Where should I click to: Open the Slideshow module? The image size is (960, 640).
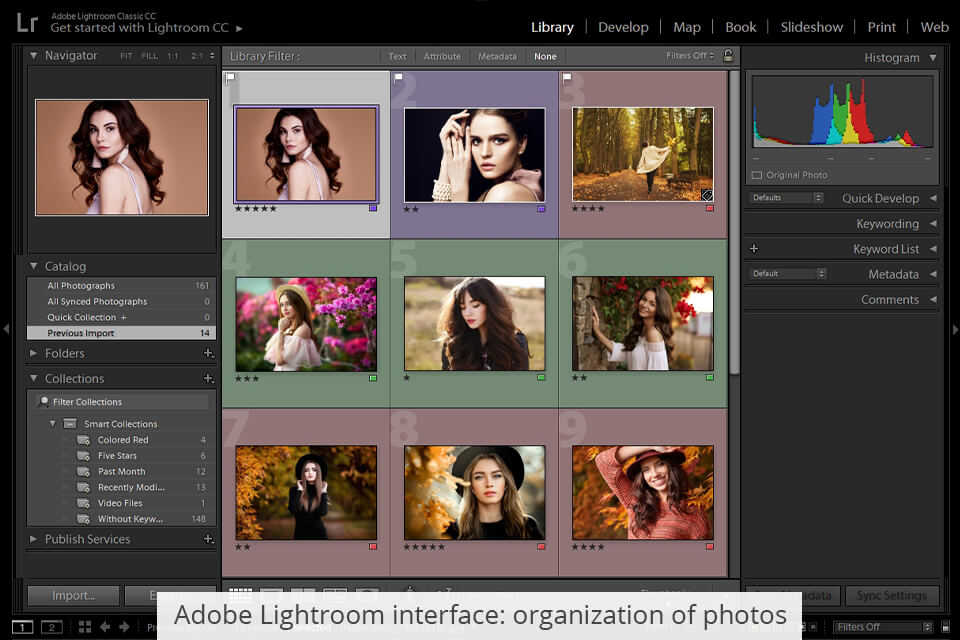[811, 27]
